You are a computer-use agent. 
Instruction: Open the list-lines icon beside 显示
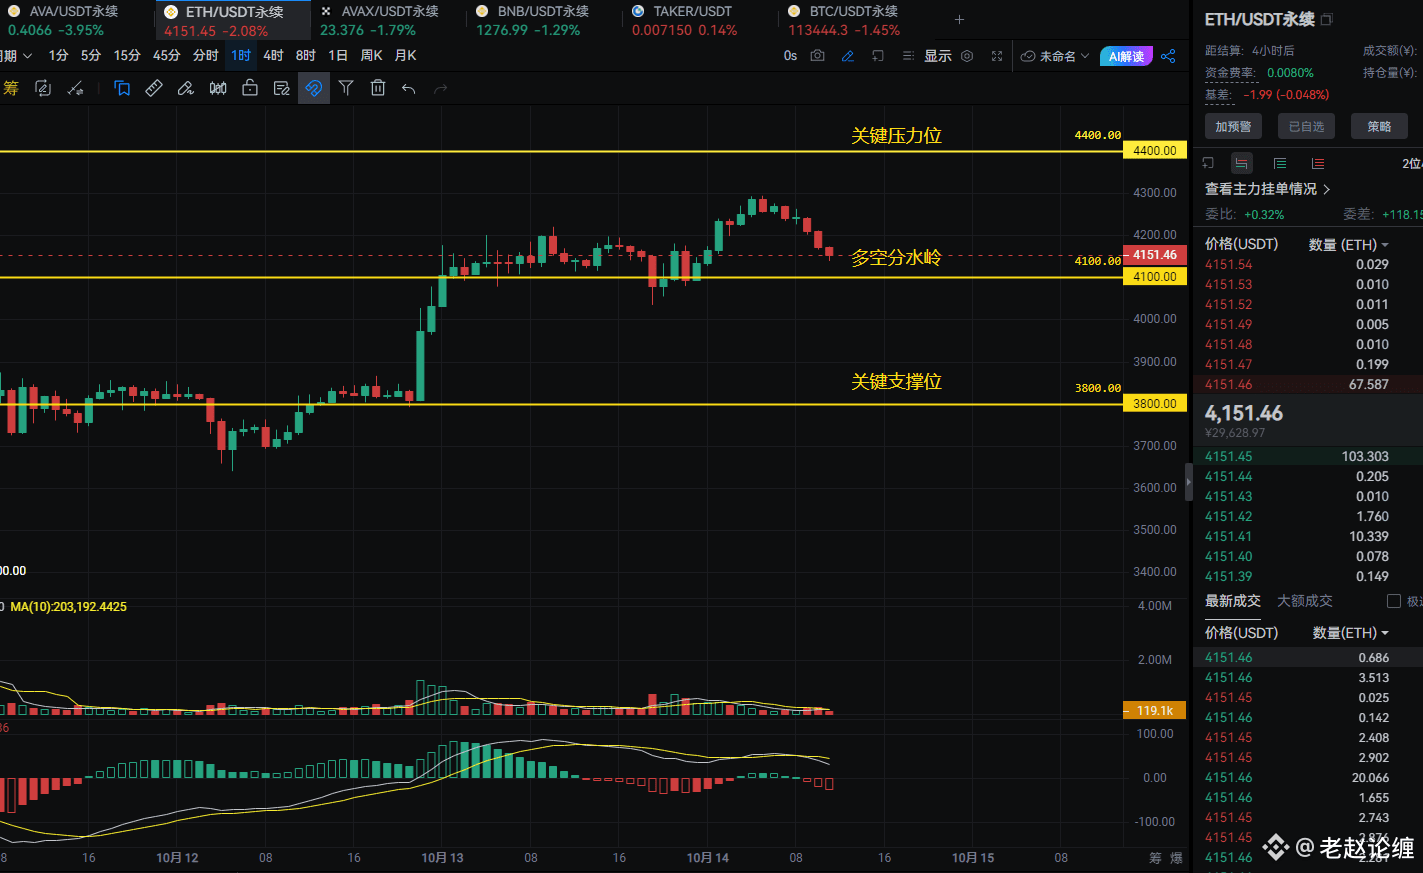point(908,56)
